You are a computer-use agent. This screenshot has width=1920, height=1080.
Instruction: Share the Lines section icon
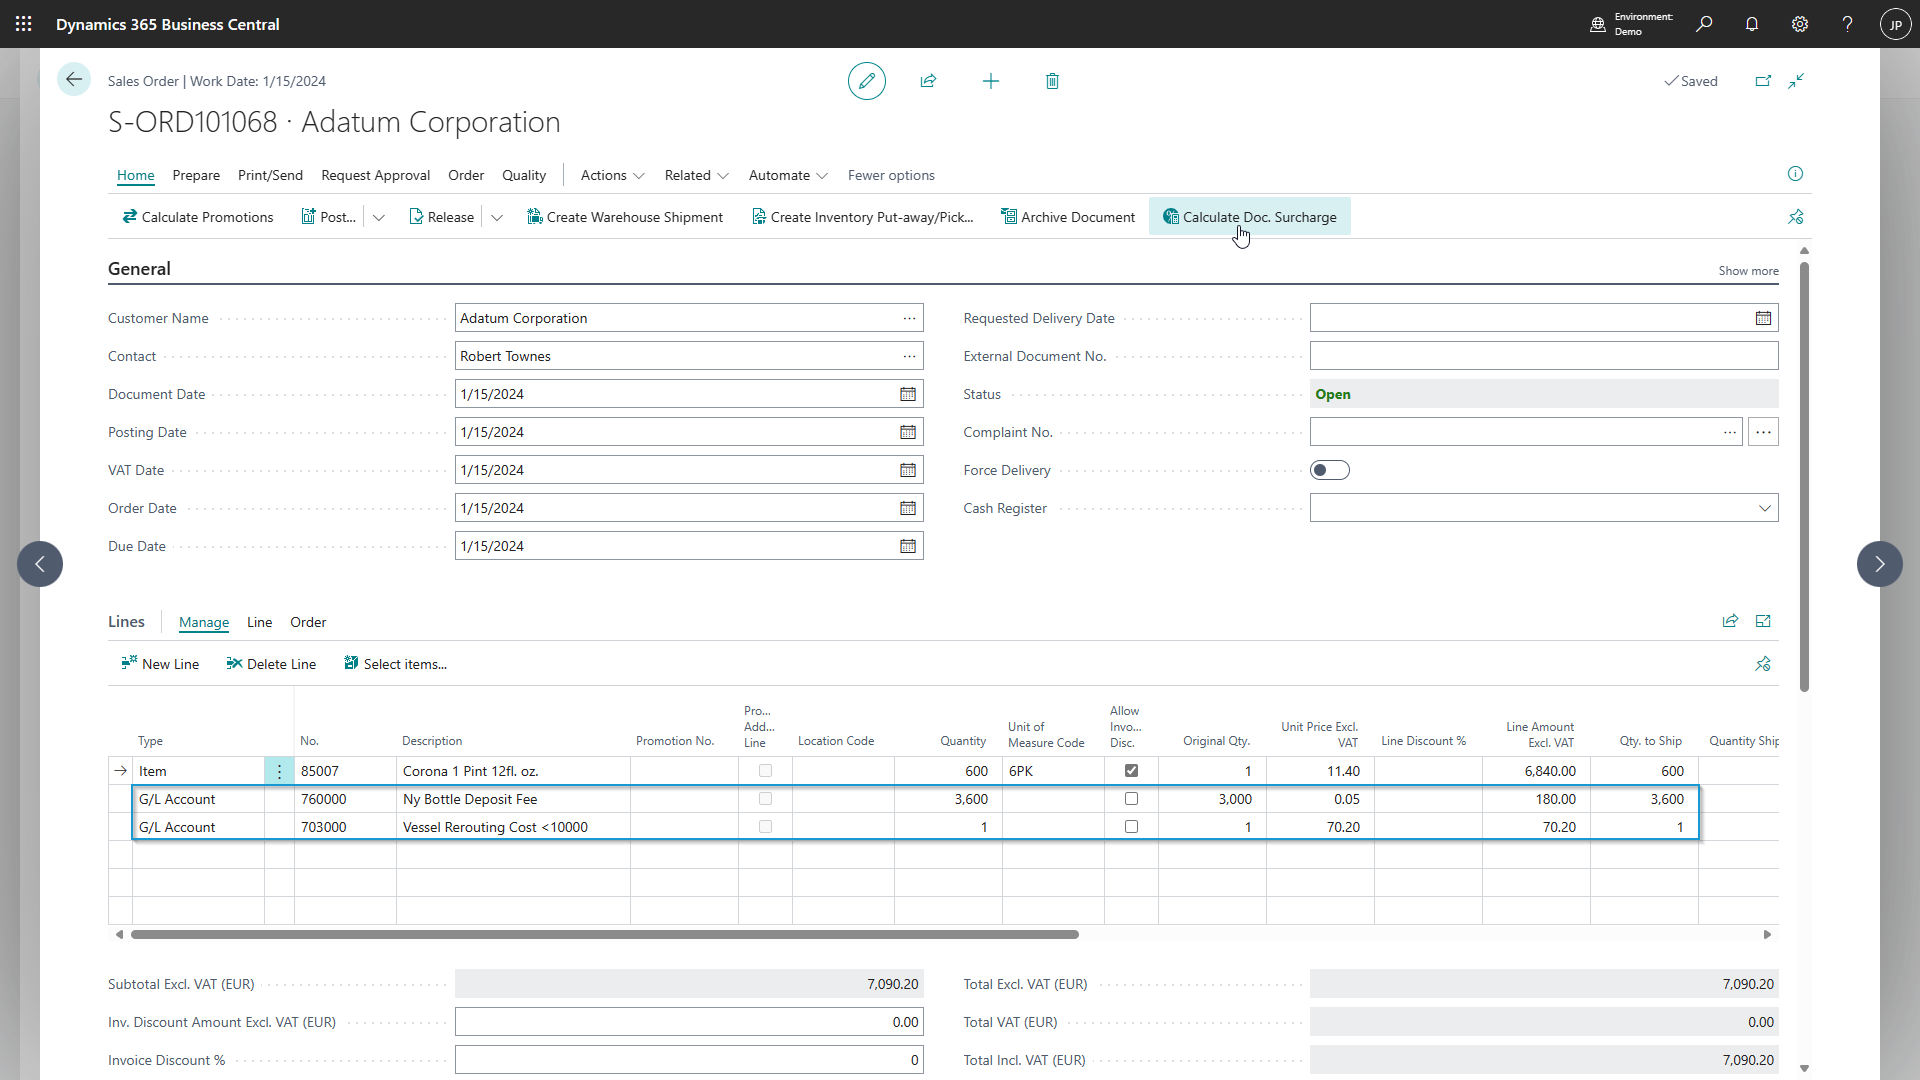click(1730, 621)
